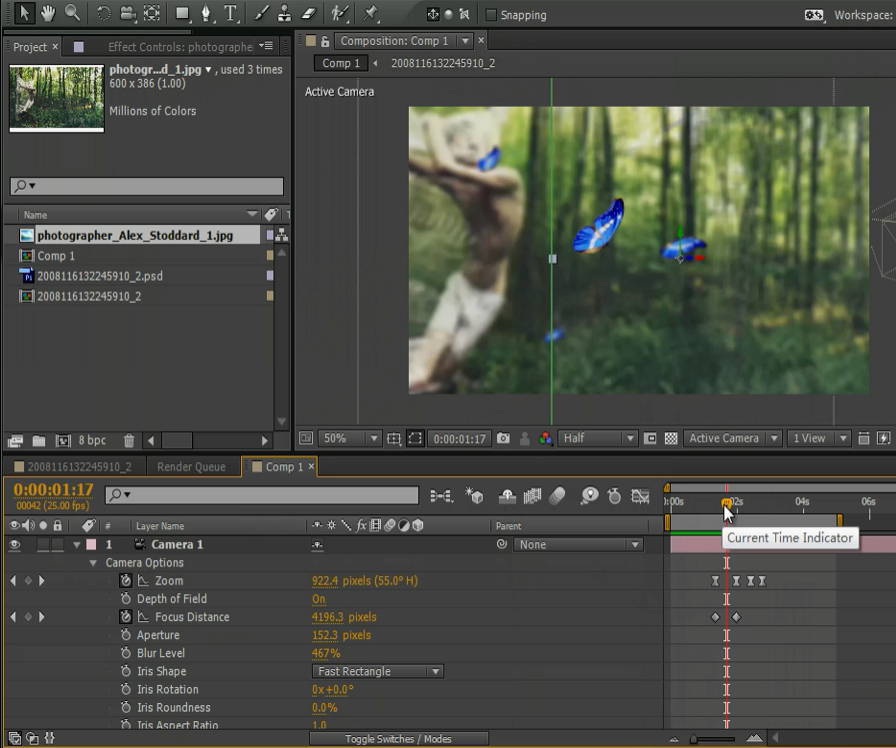Select the Pan Behind tool
The width and height of the screenshot is (896, 748).
(152, 13)
